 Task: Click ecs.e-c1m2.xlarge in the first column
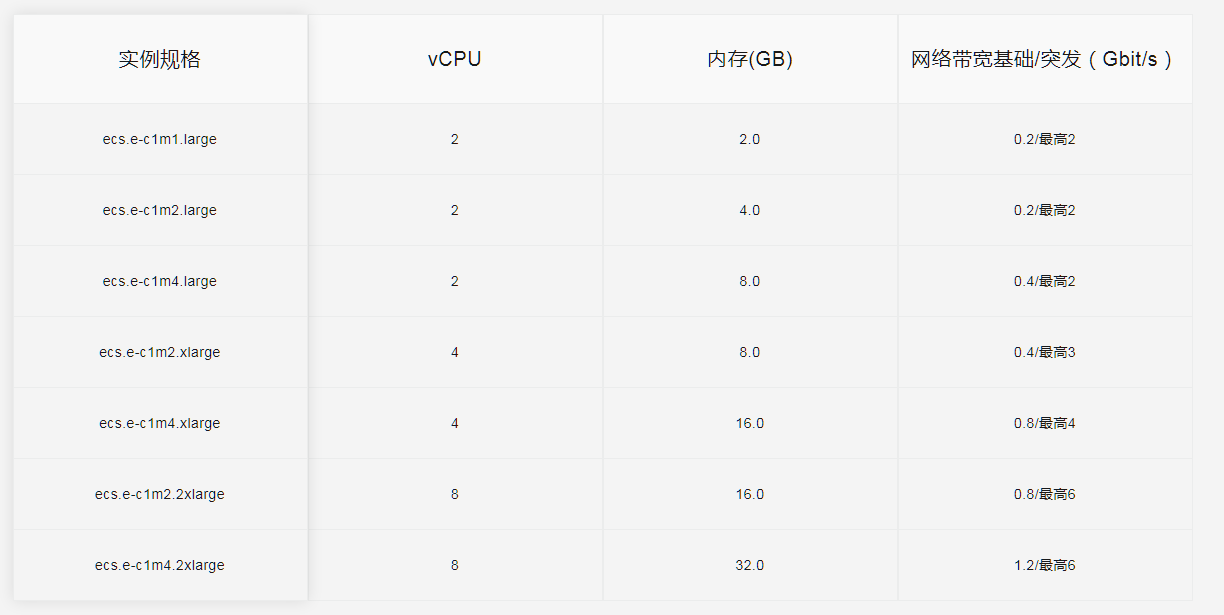click(160, 352)
